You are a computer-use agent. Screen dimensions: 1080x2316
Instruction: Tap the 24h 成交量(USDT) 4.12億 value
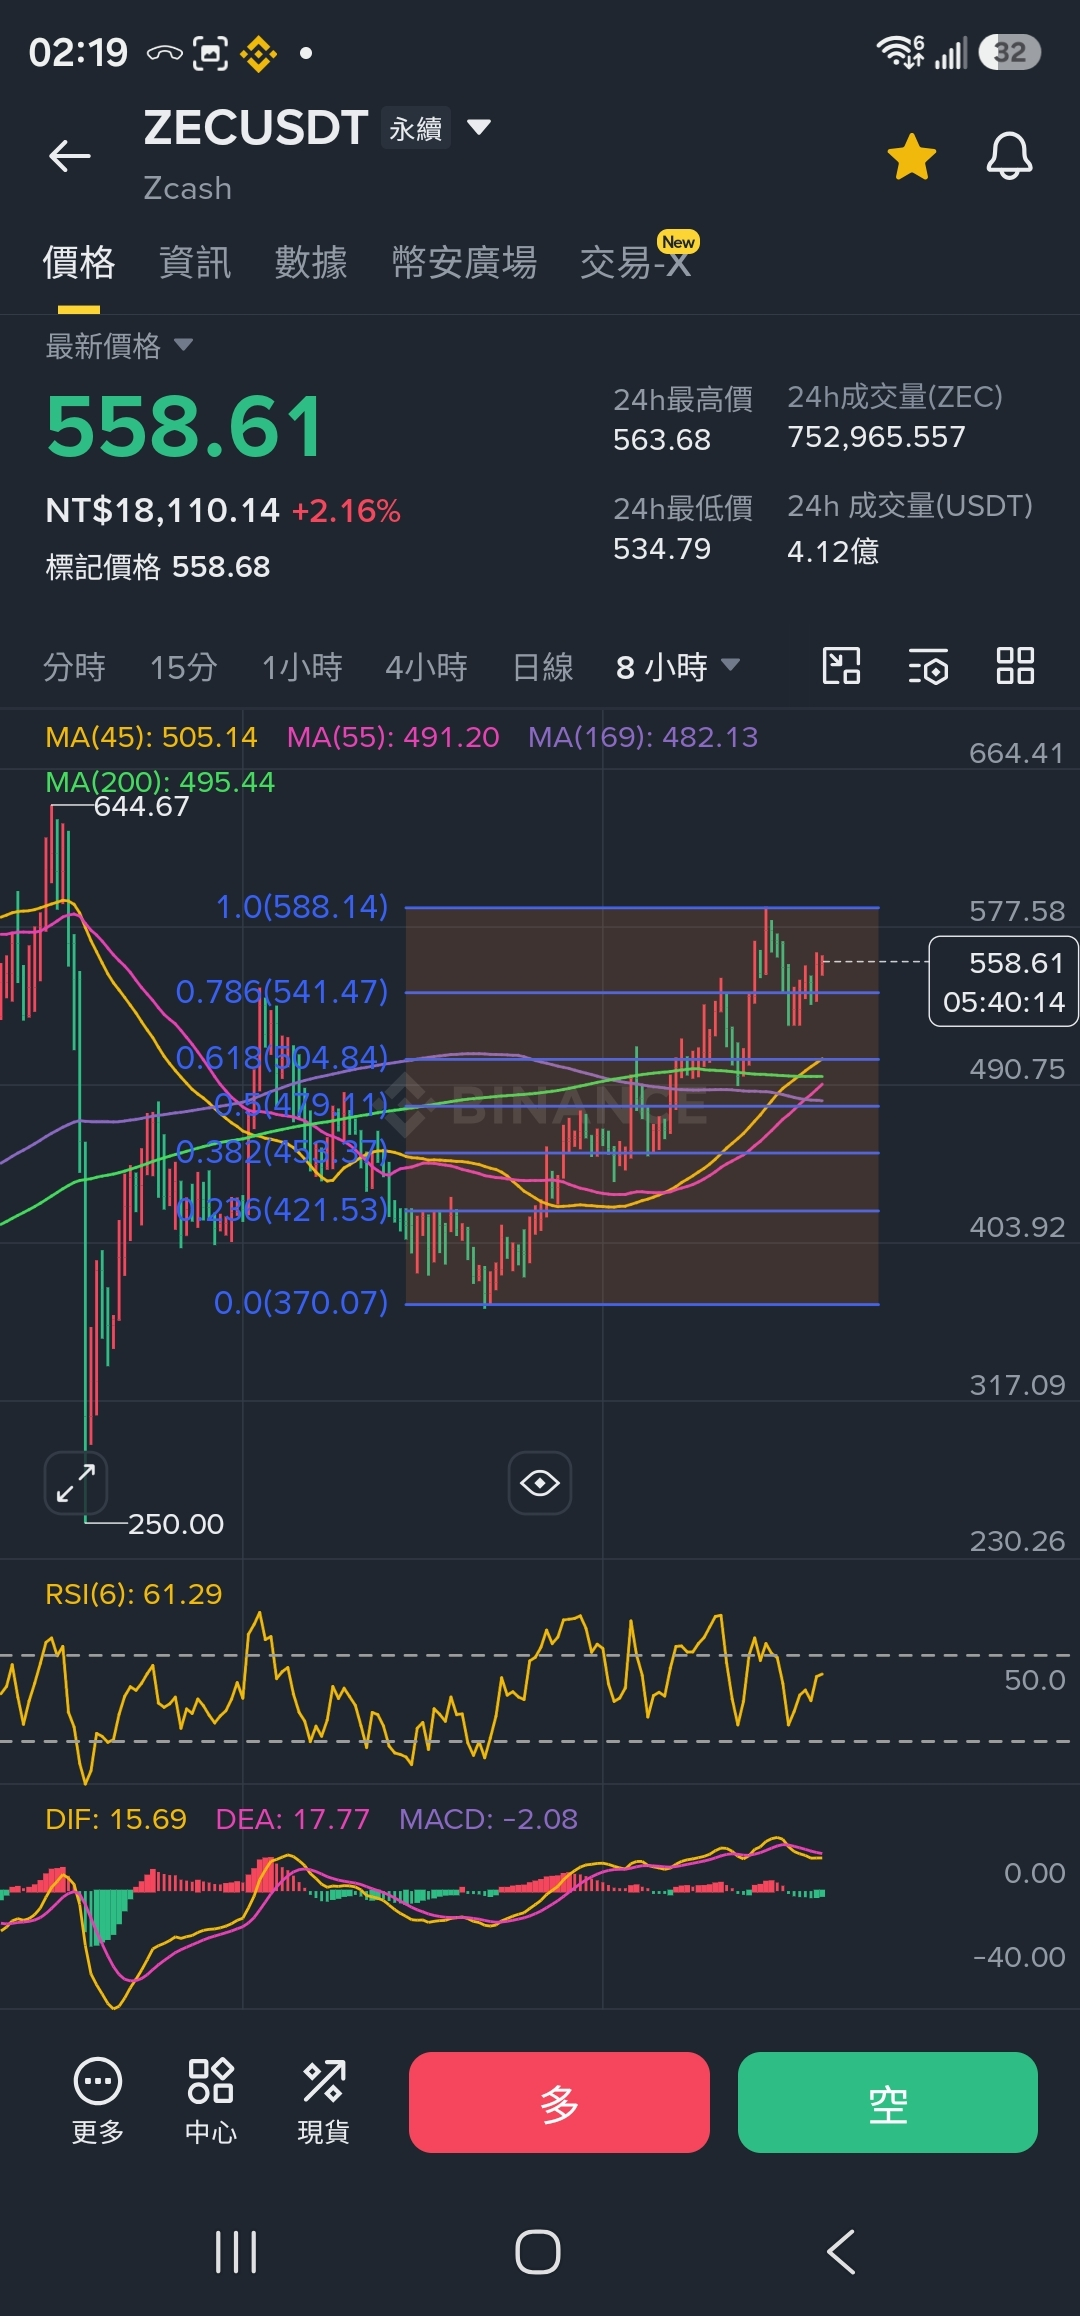[x=833, y=551]
